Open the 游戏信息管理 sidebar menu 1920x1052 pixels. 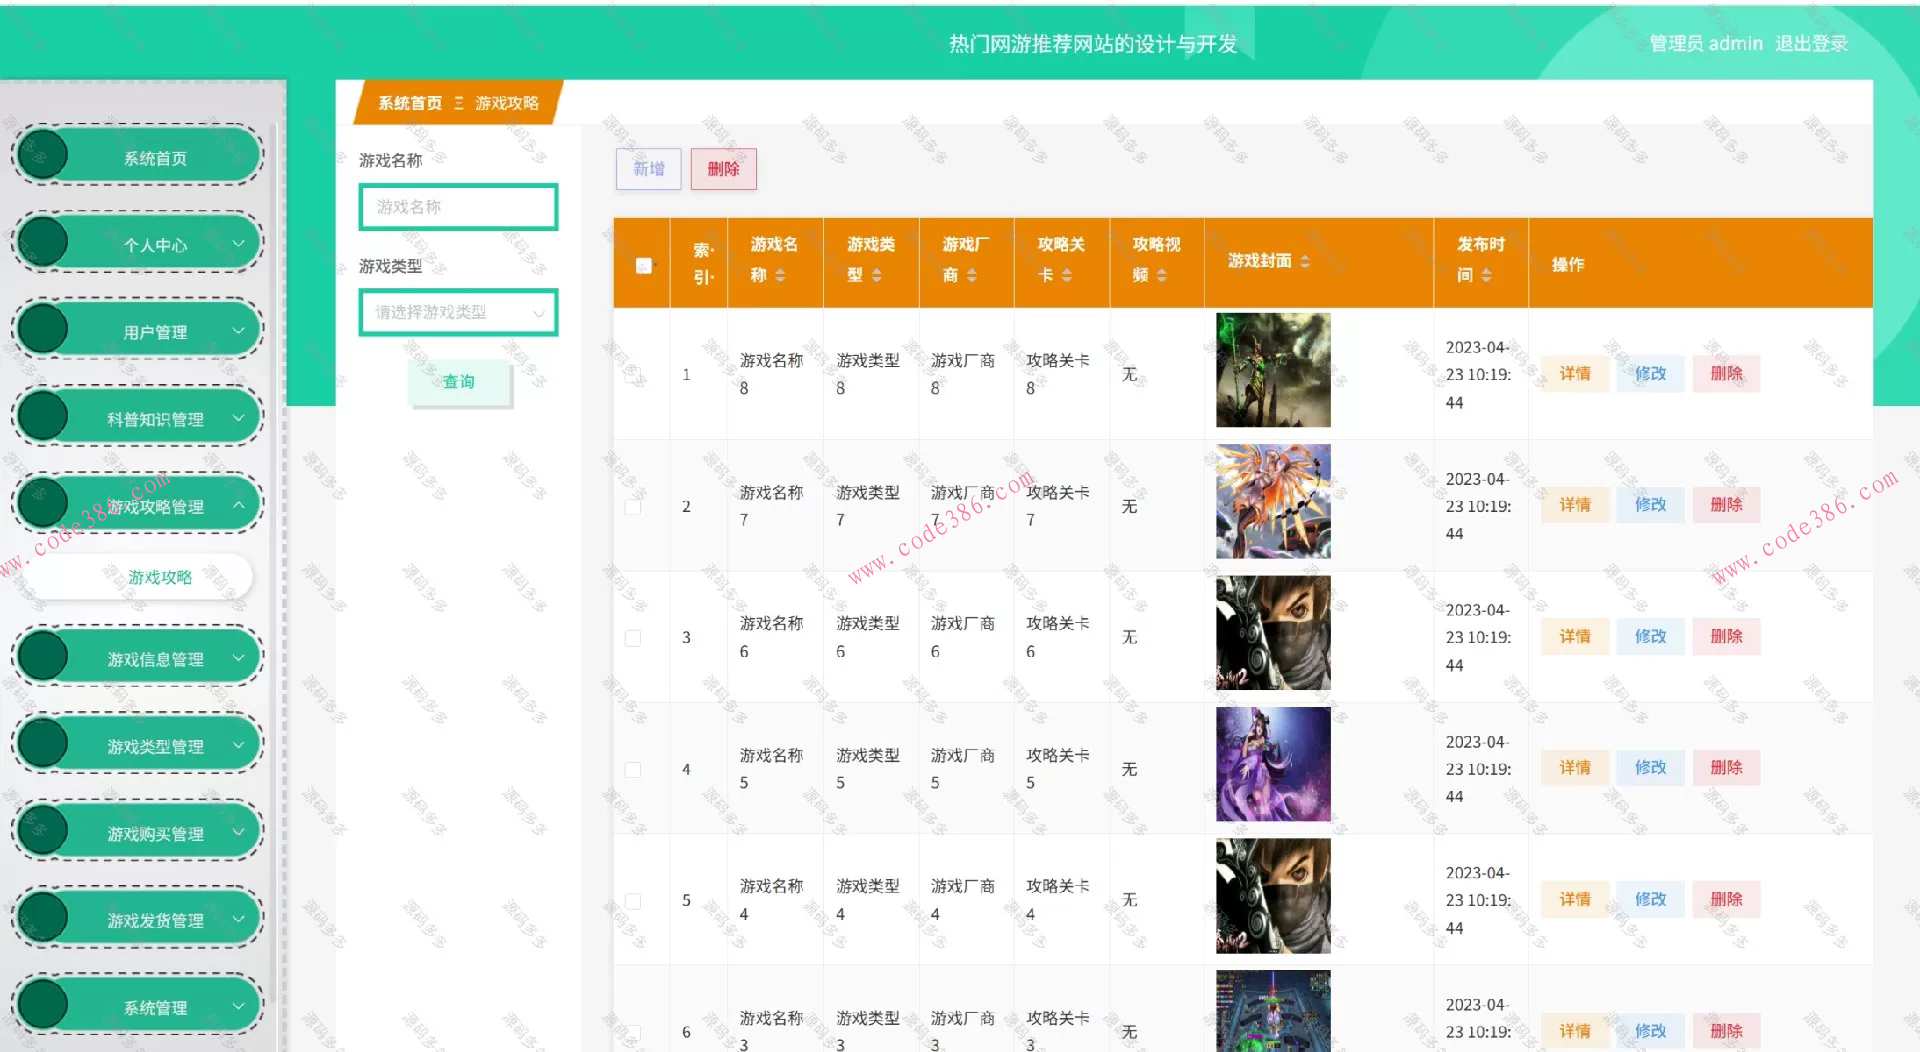(x=138, y=657)
